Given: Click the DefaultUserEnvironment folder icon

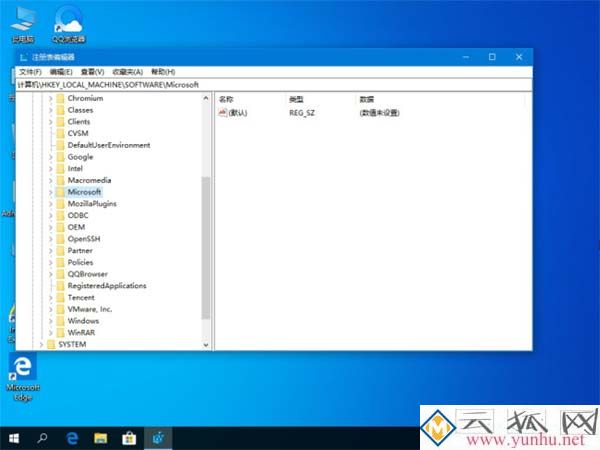Looking at the screenshot, I should coord(60,145).
